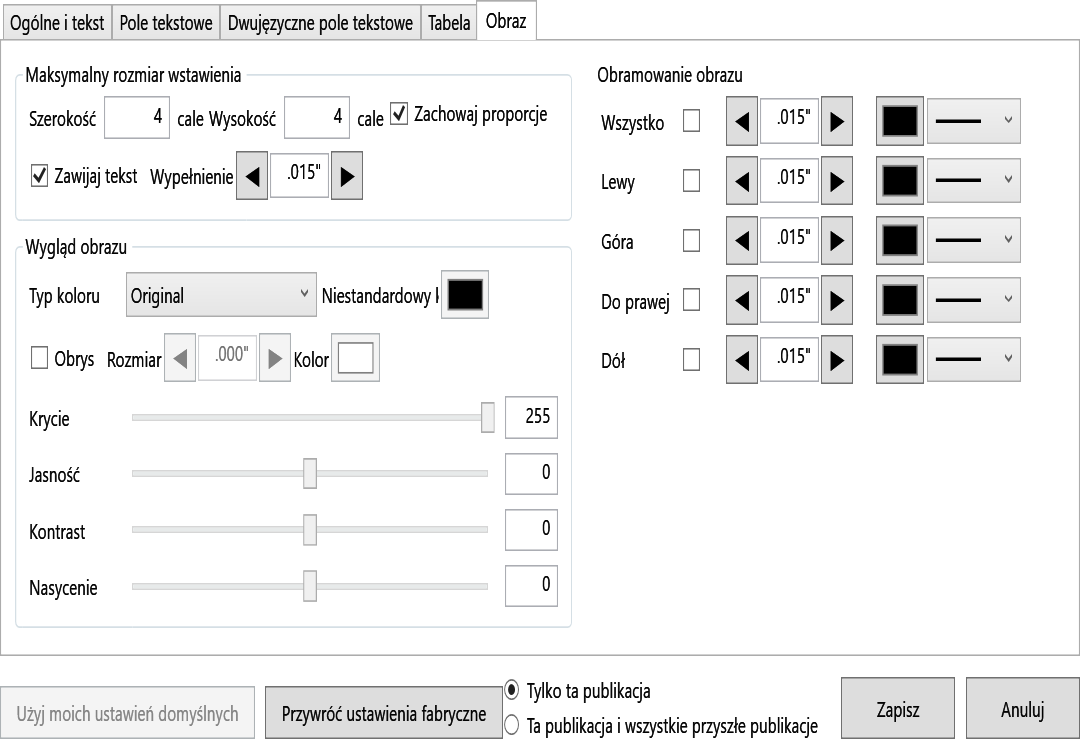Click the Krycie value field 255

pos(531,417)
